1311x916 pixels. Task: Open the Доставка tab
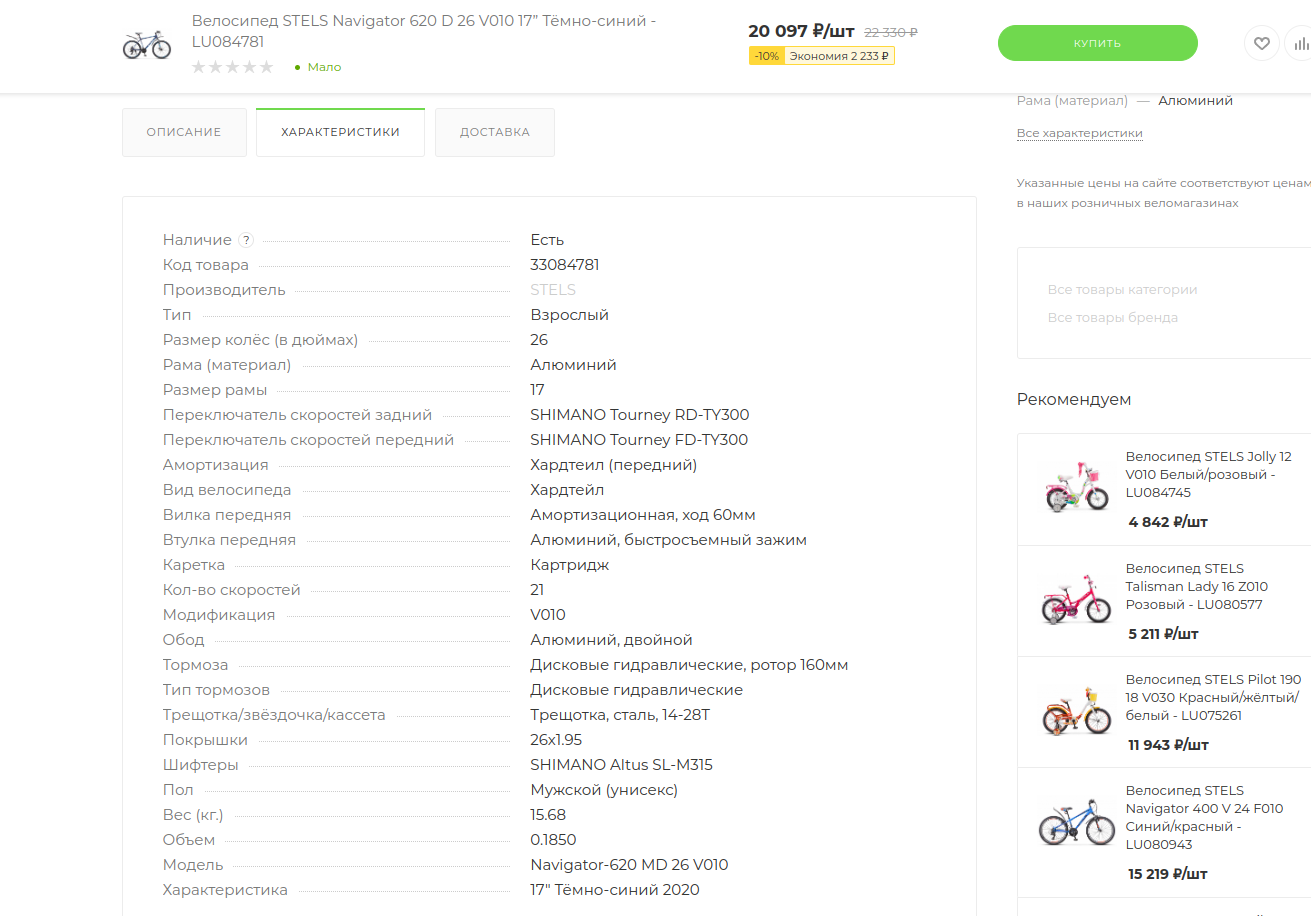click(495, 132)
